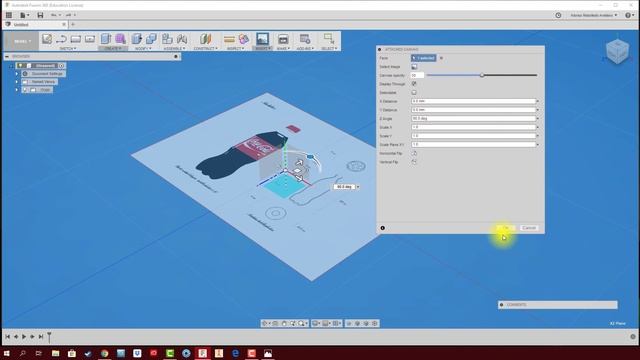Open the user account name dropdown
640x360 pixels.
[594, 15]
